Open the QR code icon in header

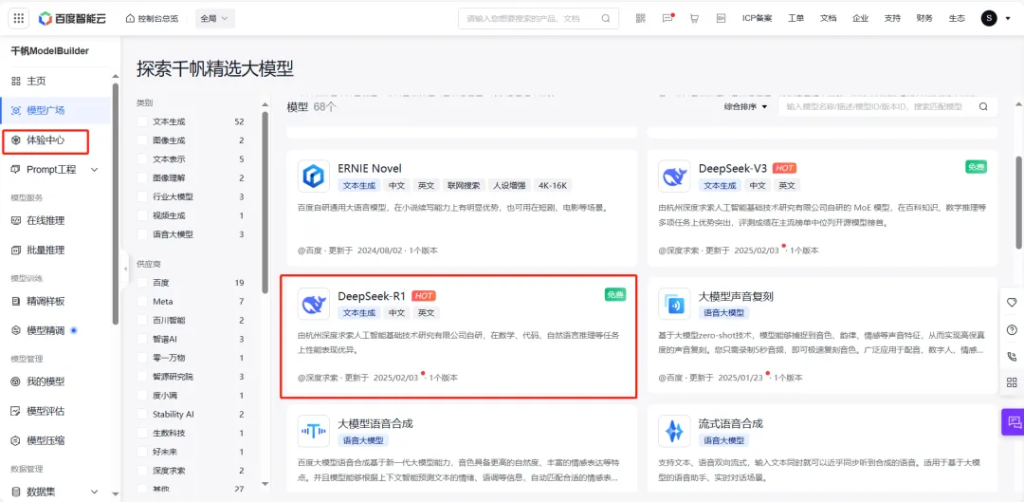[x=641, y=18]
